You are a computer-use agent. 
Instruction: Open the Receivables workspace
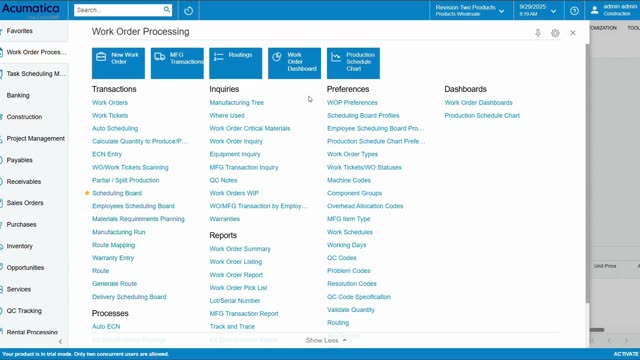point(24,182)
